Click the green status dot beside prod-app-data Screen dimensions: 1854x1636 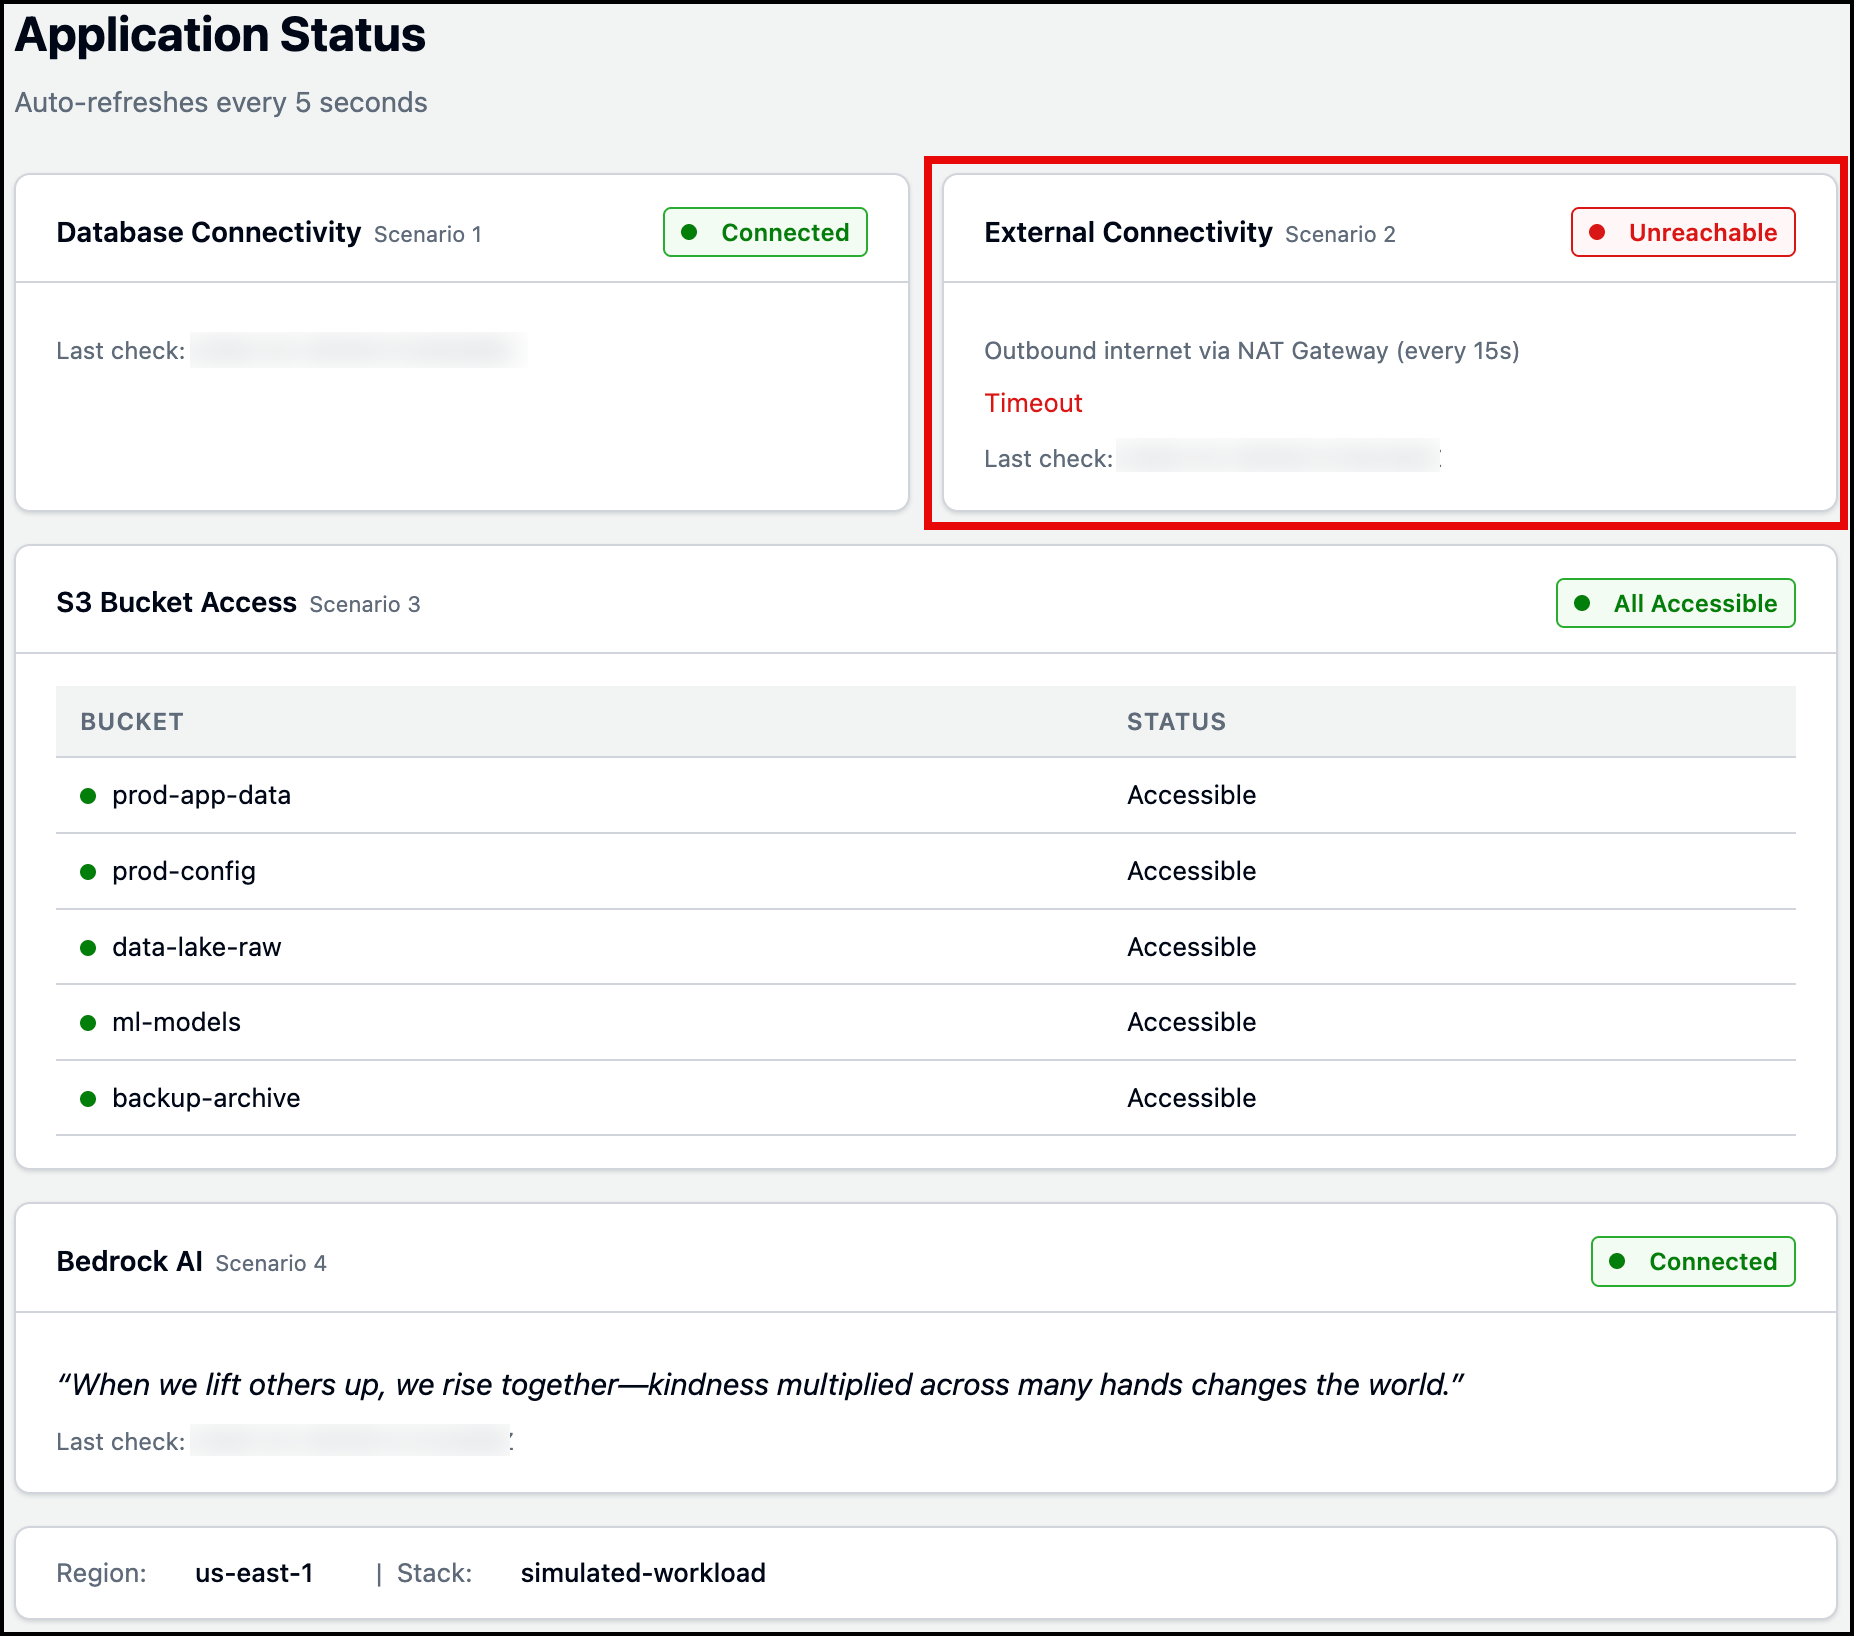(88, 796)
